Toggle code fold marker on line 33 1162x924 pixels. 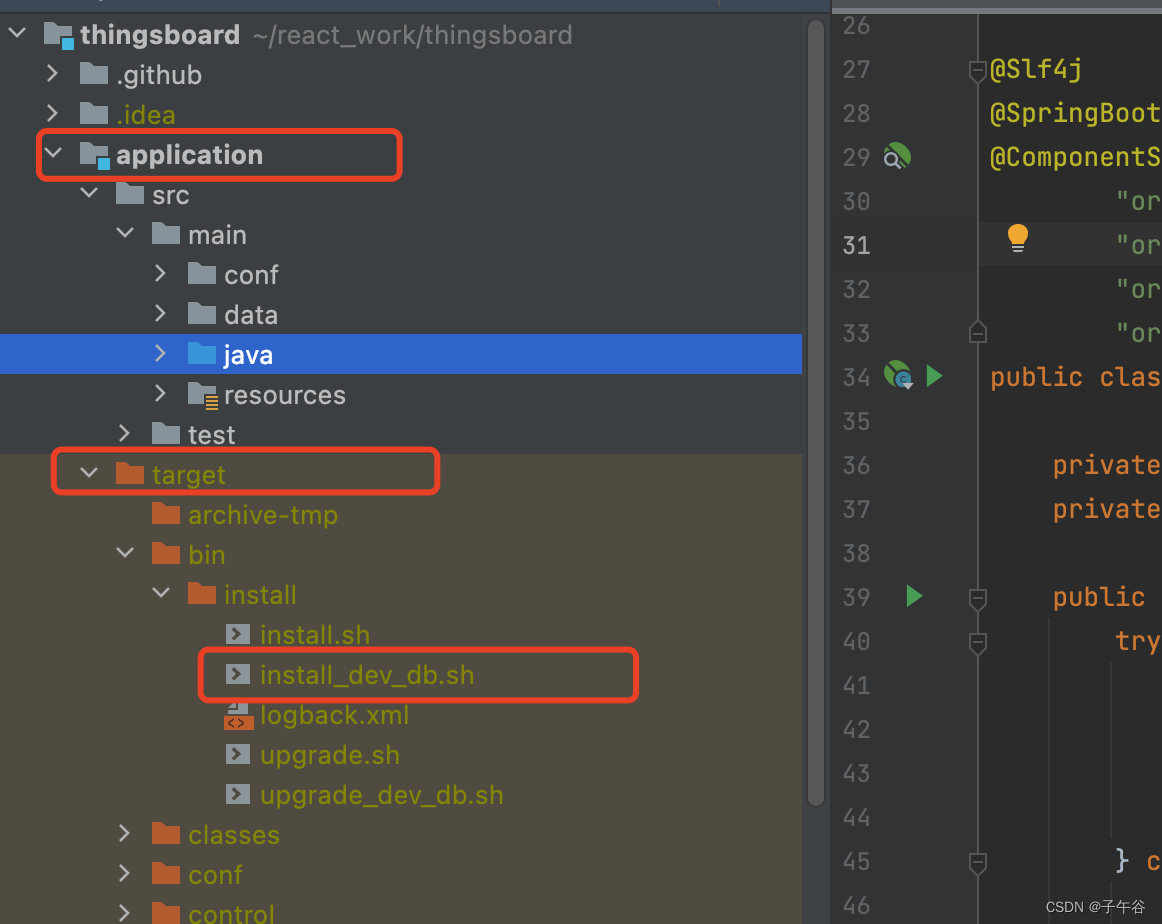(x=977, y=332)
